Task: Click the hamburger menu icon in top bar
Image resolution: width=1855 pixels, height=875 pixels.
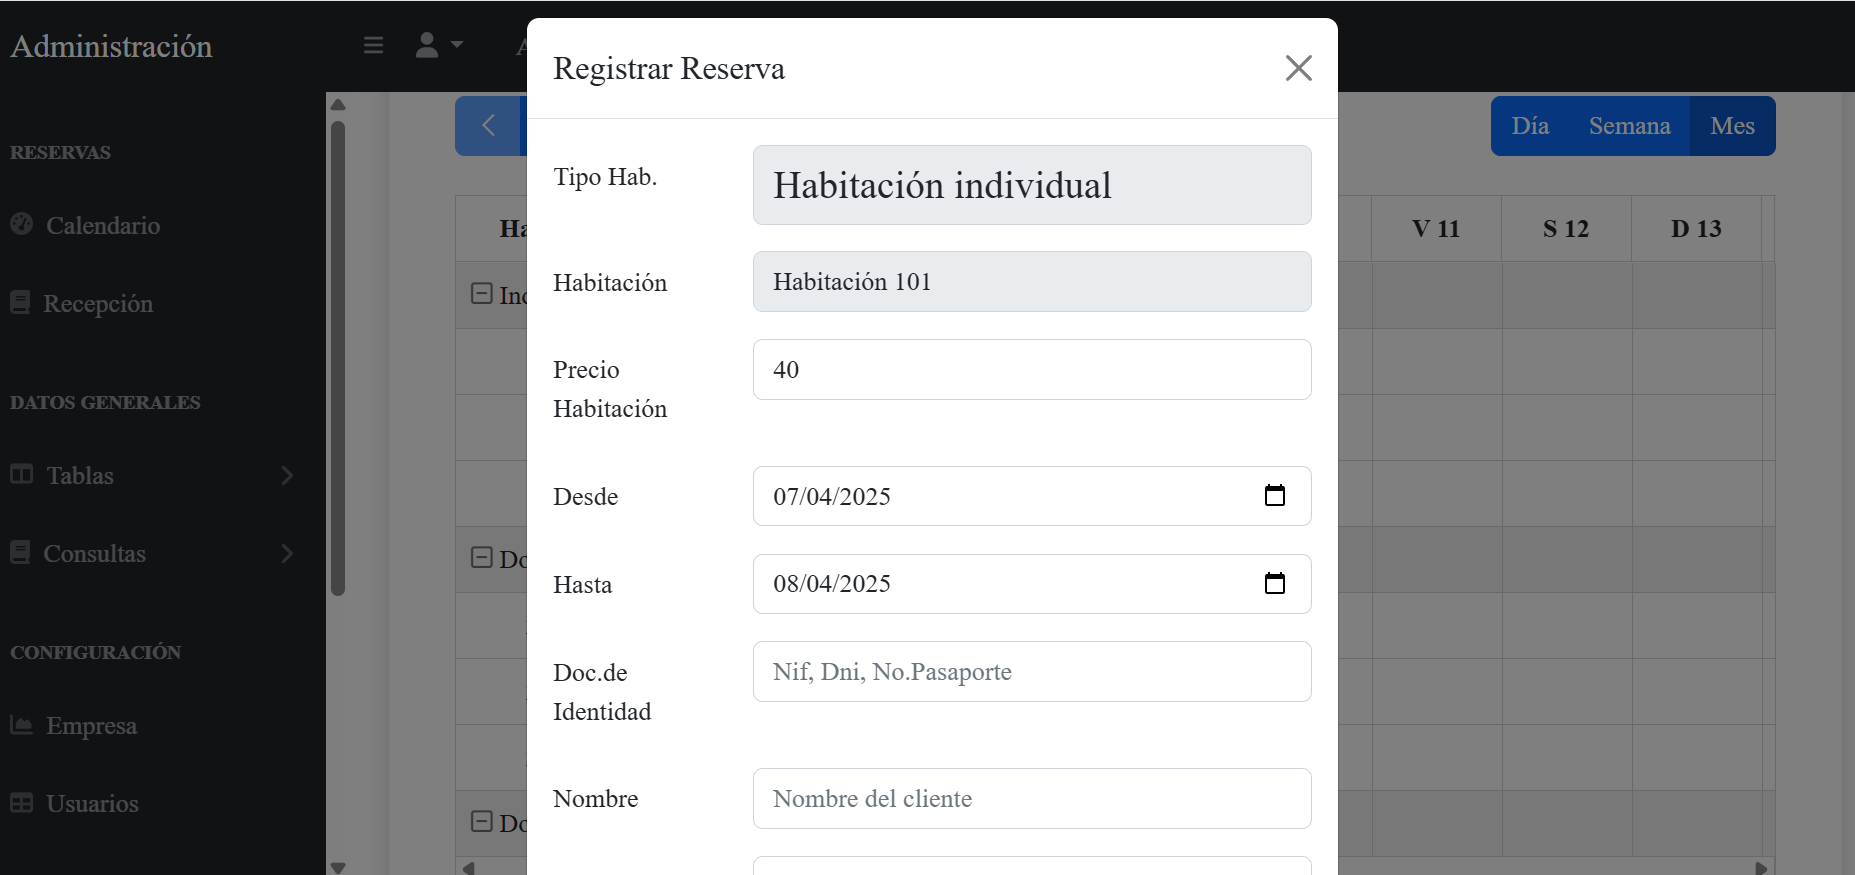Action: click(373, 45)
